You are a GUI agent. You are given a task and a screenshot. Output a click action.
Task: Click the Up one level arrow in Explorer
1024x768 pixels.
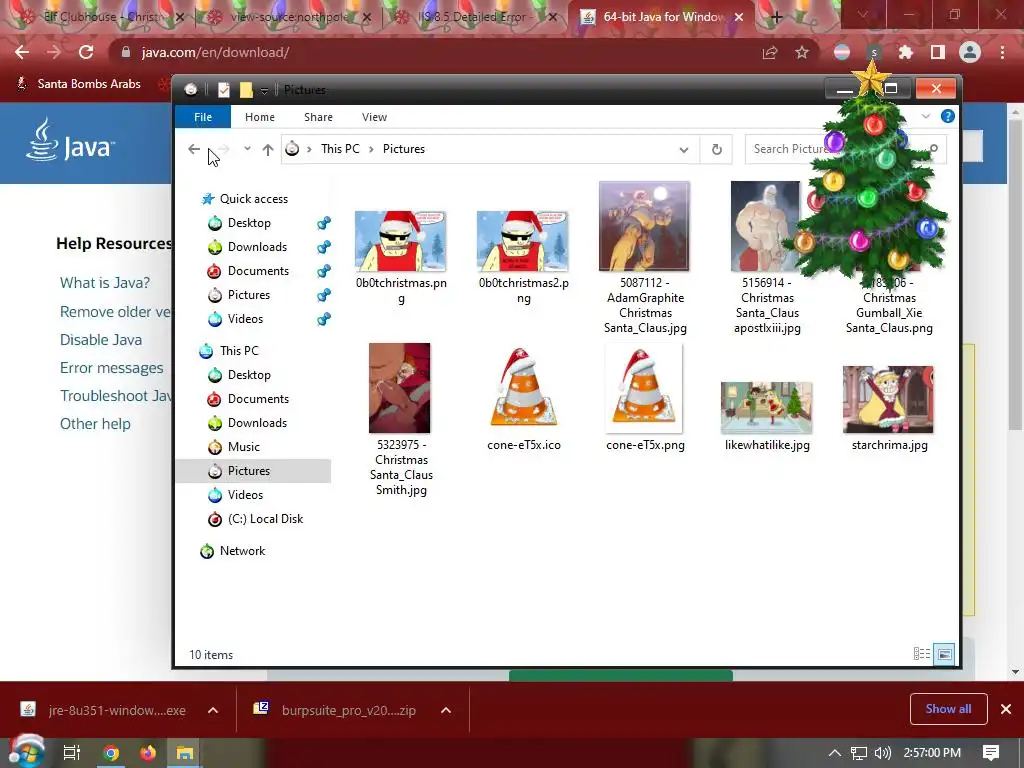click(268, 150)
